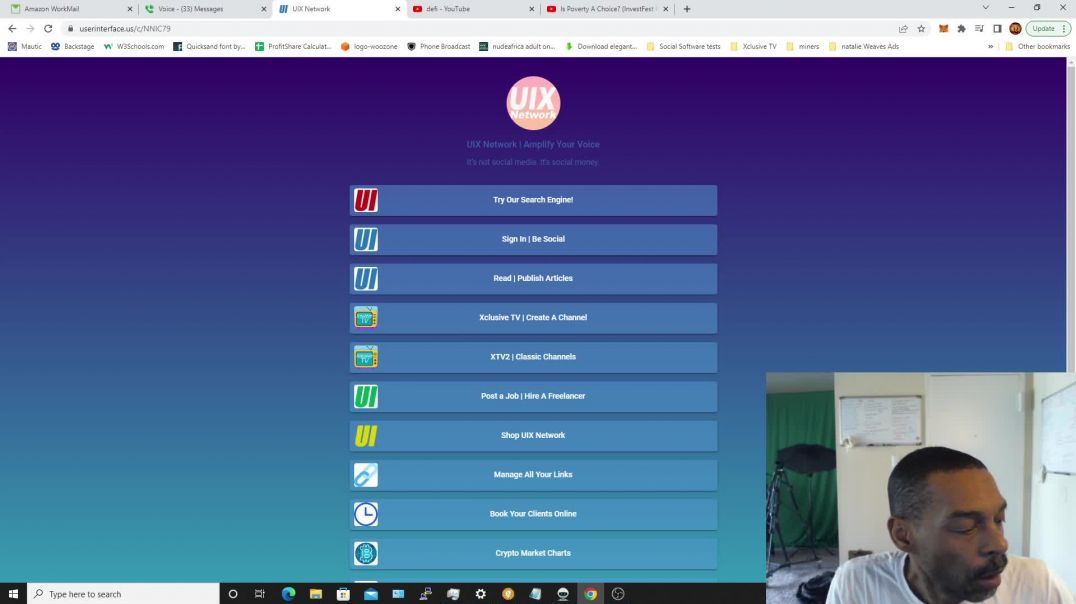This screenshot has width=1076, height=604.
Task: Open the MetaMask fox extension
Action: pos(943,29)
